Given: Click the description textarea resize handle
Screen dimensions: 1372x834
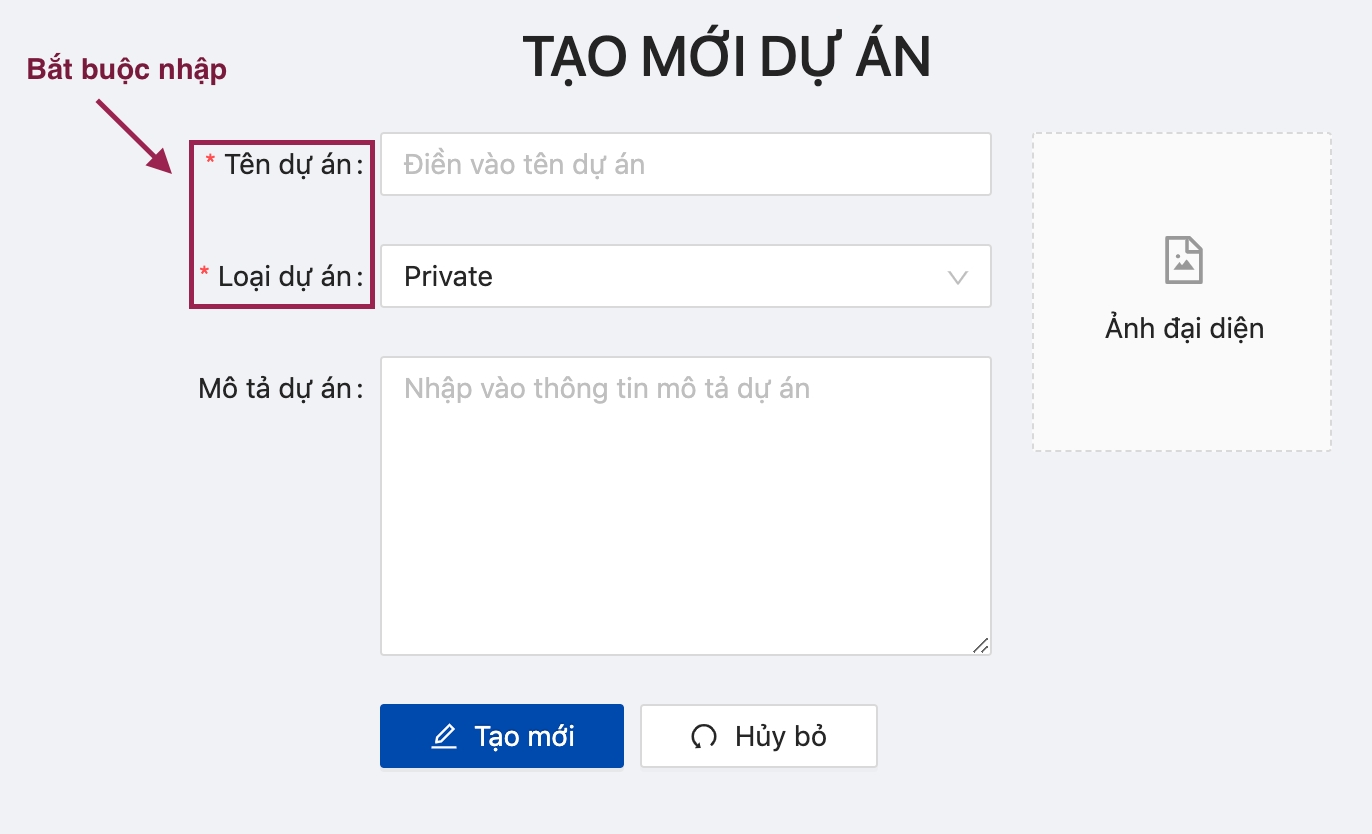Looking at the screenshot, I should (980, 646).
